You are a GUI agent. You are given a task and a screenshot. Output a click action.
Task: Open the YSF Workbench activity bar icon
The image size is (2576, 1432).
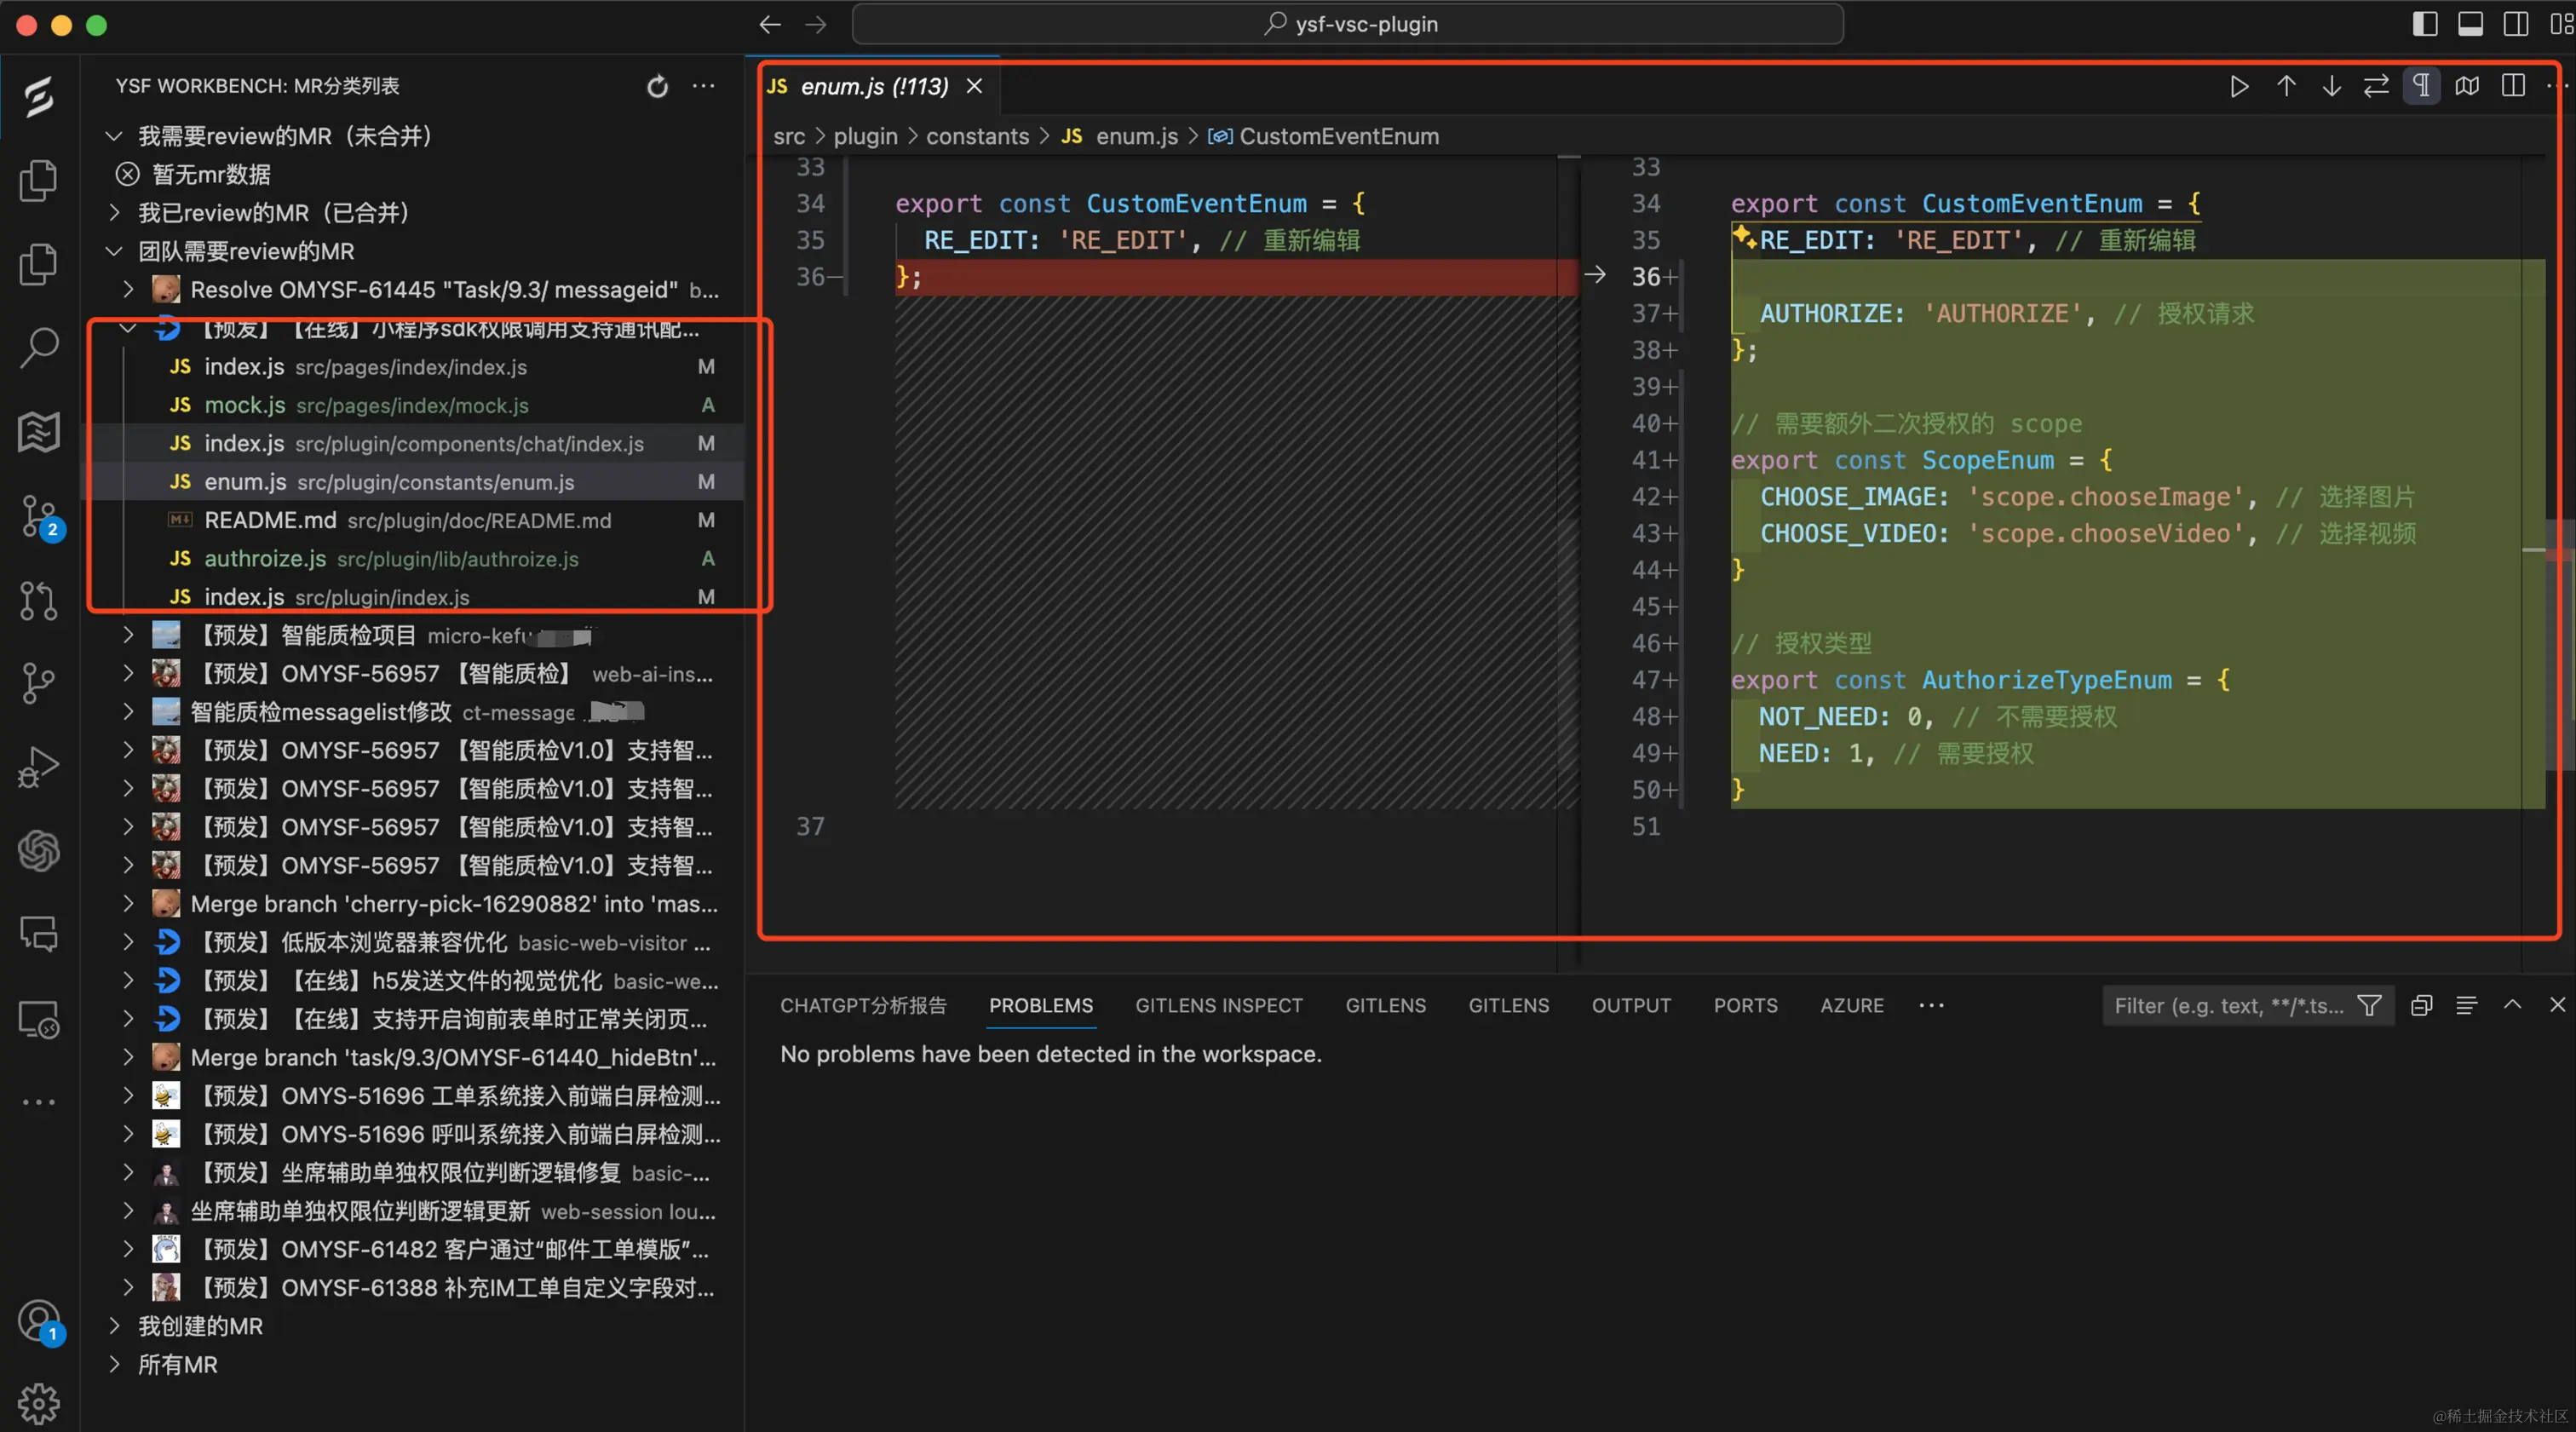[x=38, y=97]
